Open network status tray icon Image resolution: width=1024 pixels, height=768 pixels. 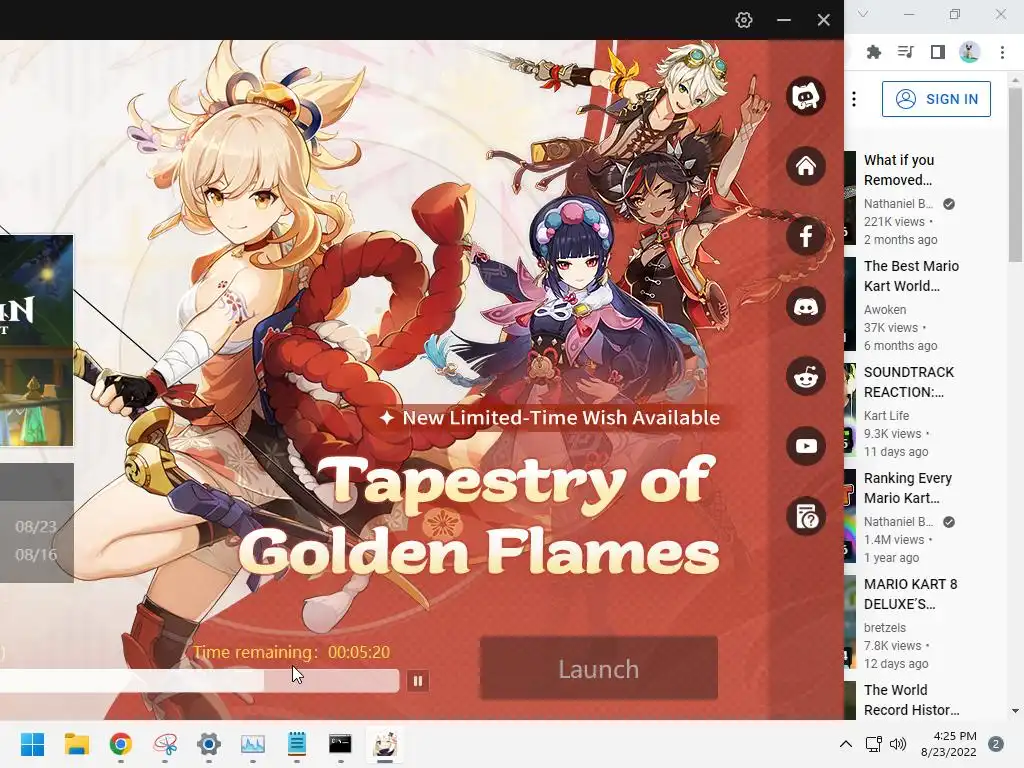(873, 744)
